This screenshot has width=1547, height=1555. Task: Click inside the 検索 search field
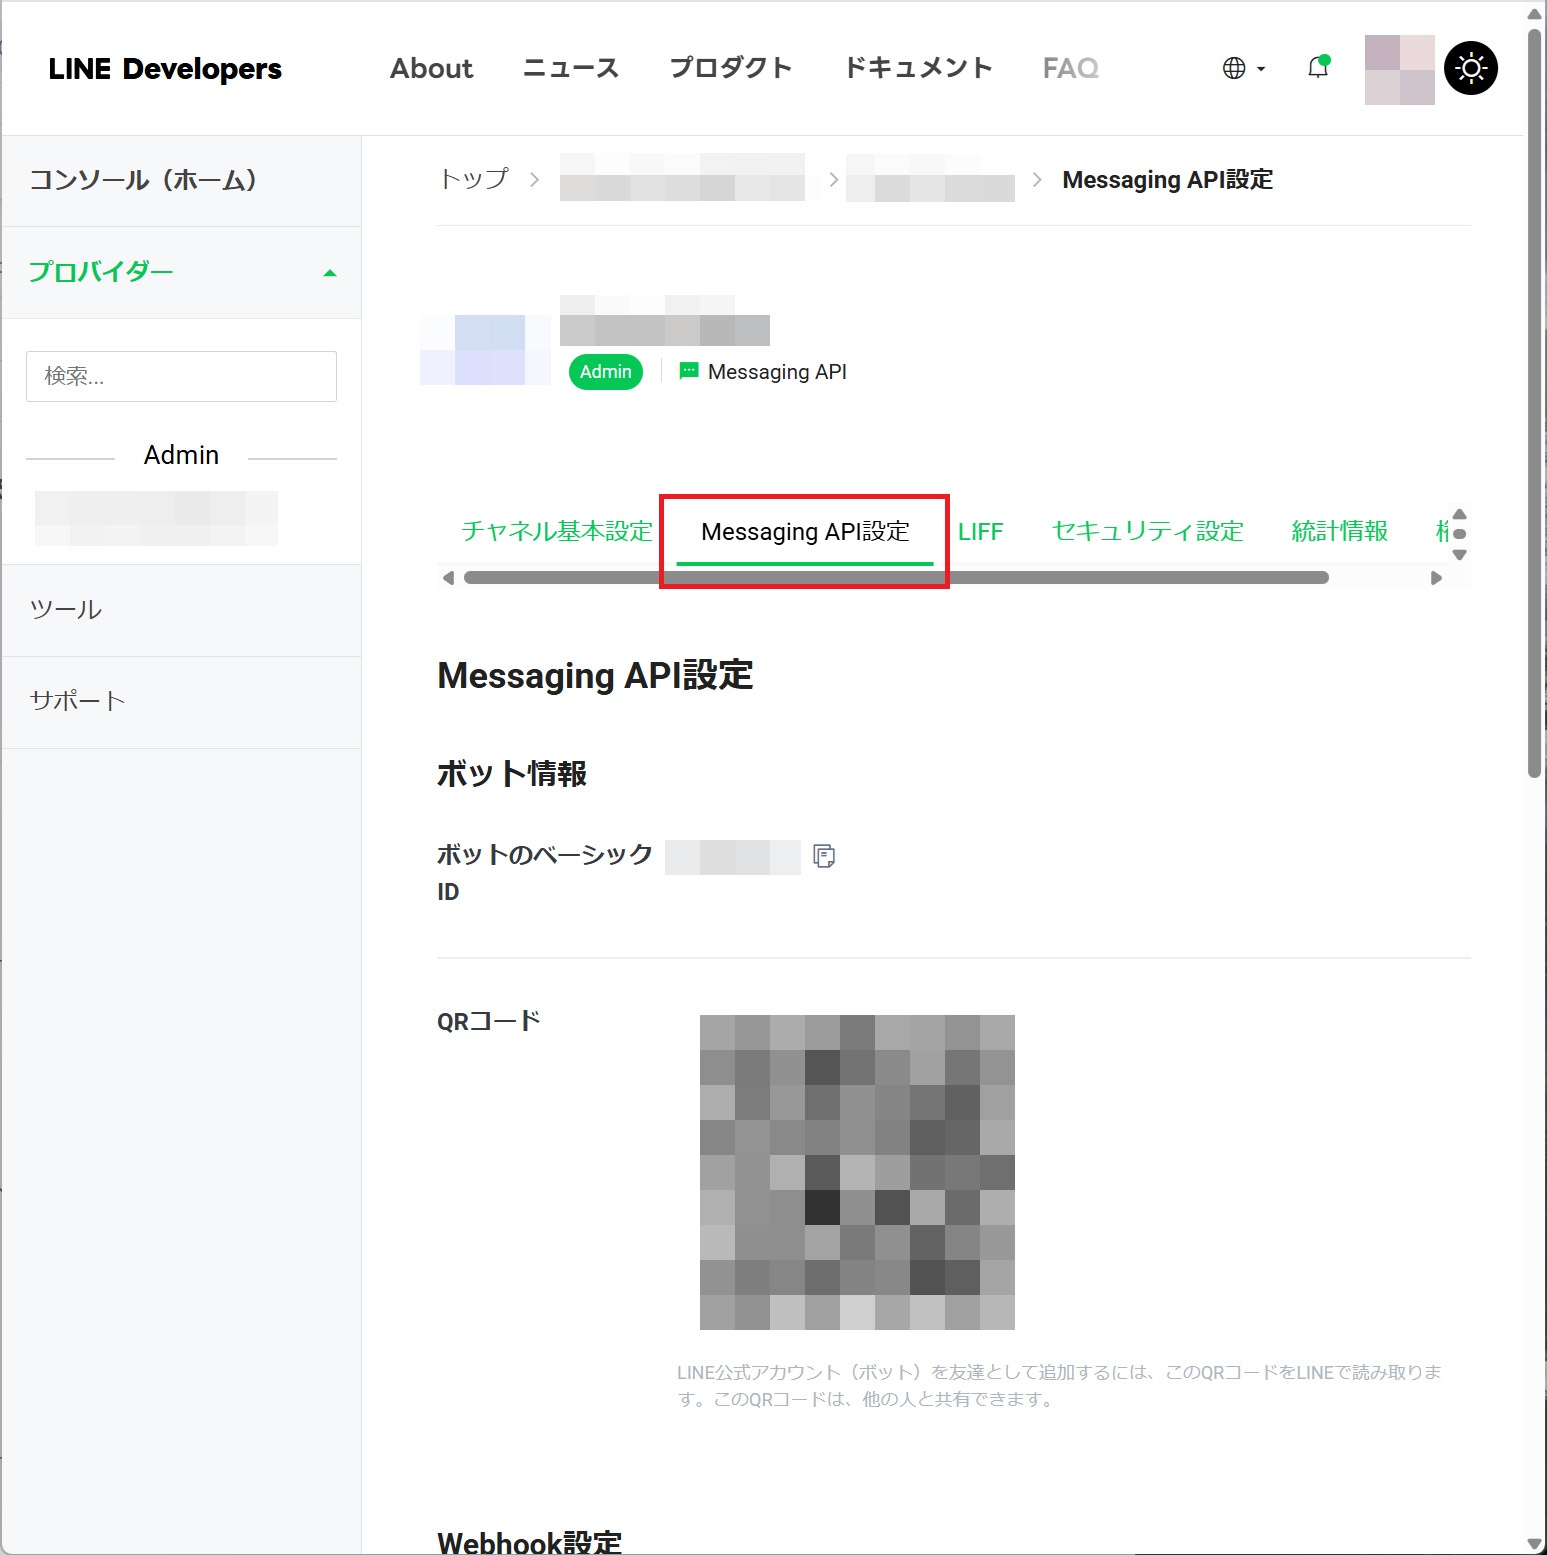(x=181, y=376)
